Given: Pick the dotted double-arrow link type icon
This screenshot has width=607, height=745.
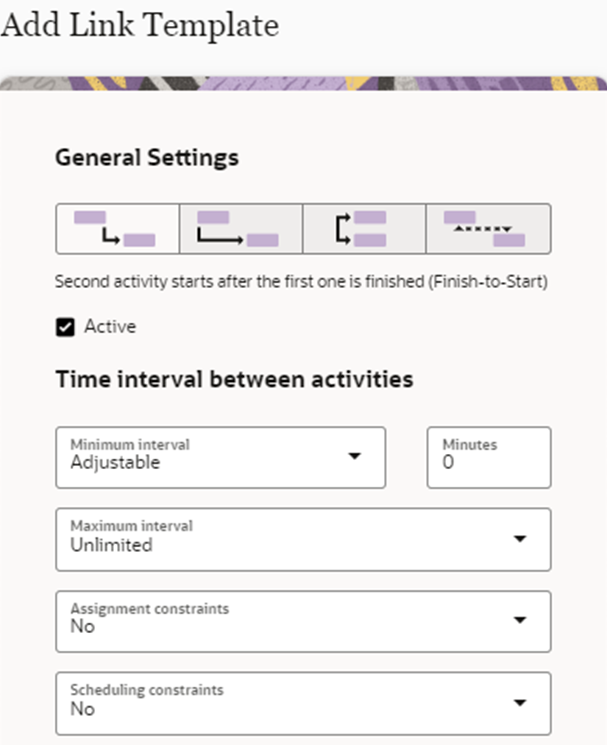Looking at the screenshot, I should 489,229.
